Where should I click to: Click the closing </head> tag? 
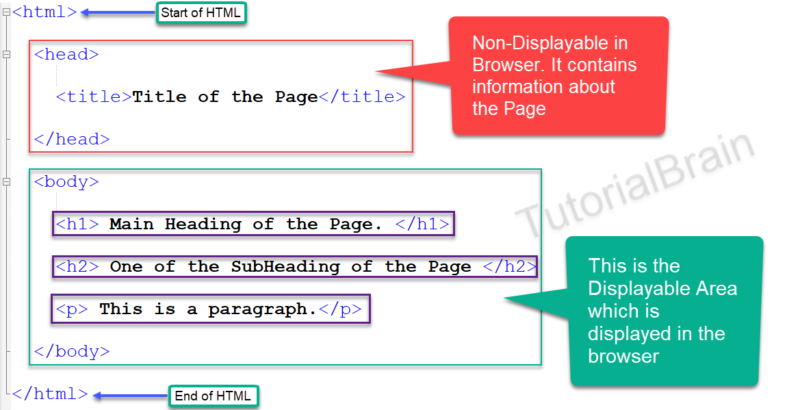(x=71, y=139)
